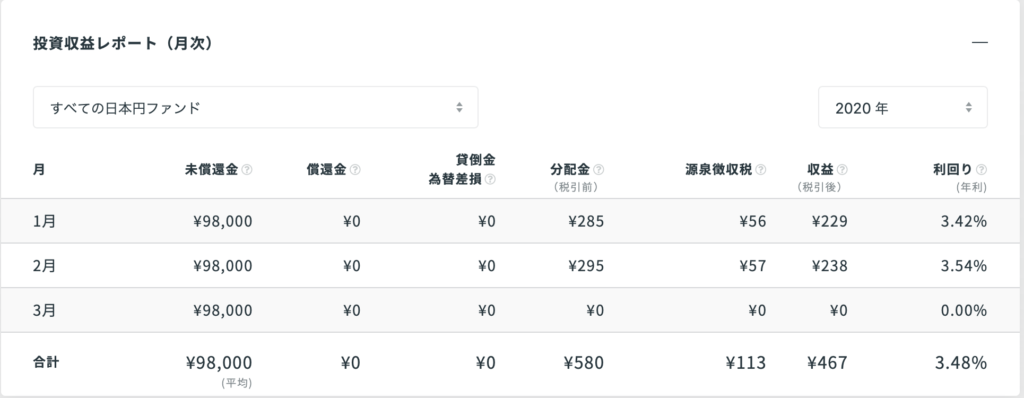Click the 合計 total row label
1024x398 pixels.
tap(46, 362)
